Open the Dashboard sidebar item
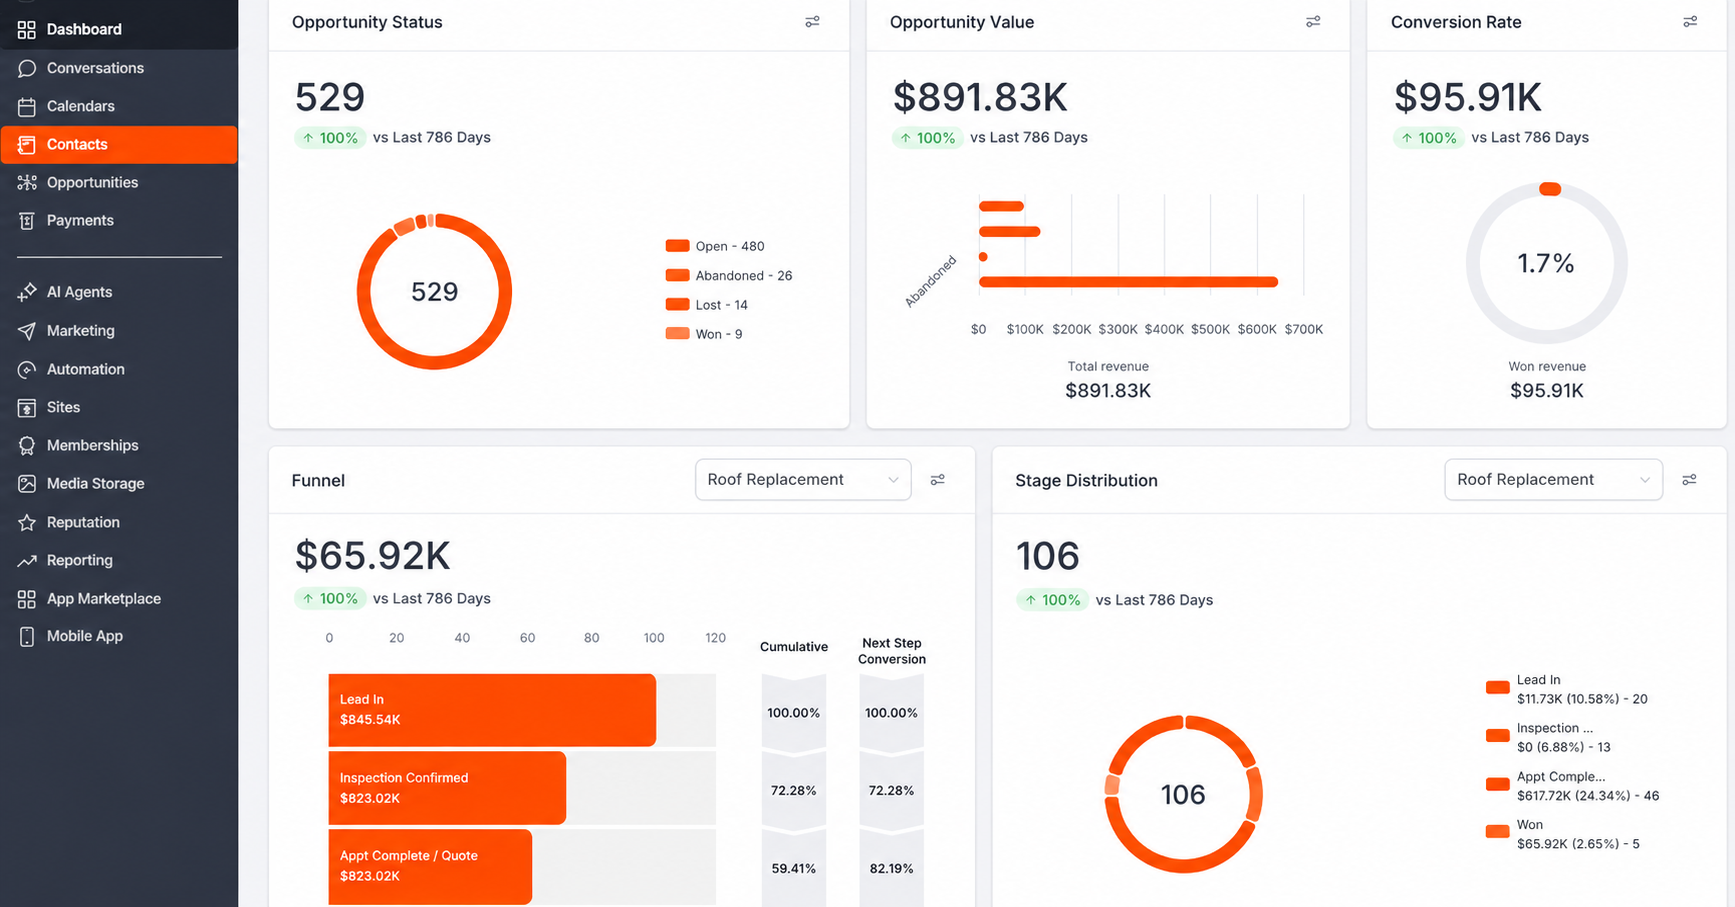The width and height of the screenshot is (1735, 907). (x=119, y=29)
